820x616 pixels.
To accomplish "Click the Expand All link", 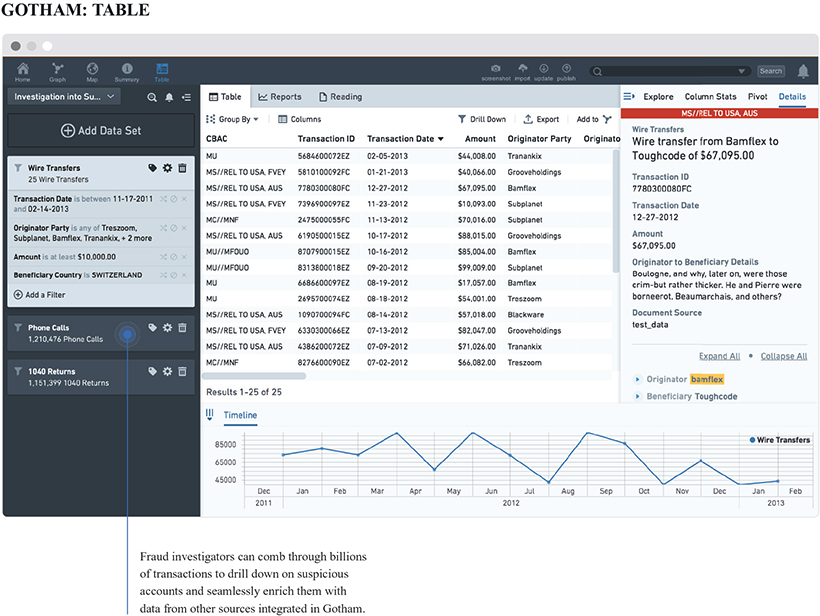I will coord(719,356).
